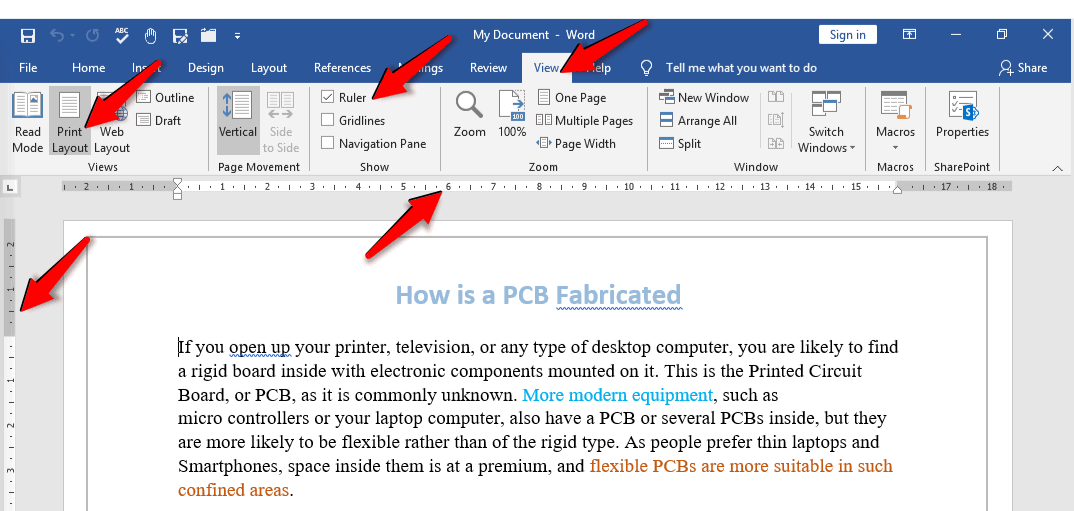
Task: Click the Share button
Action: 1023,68
